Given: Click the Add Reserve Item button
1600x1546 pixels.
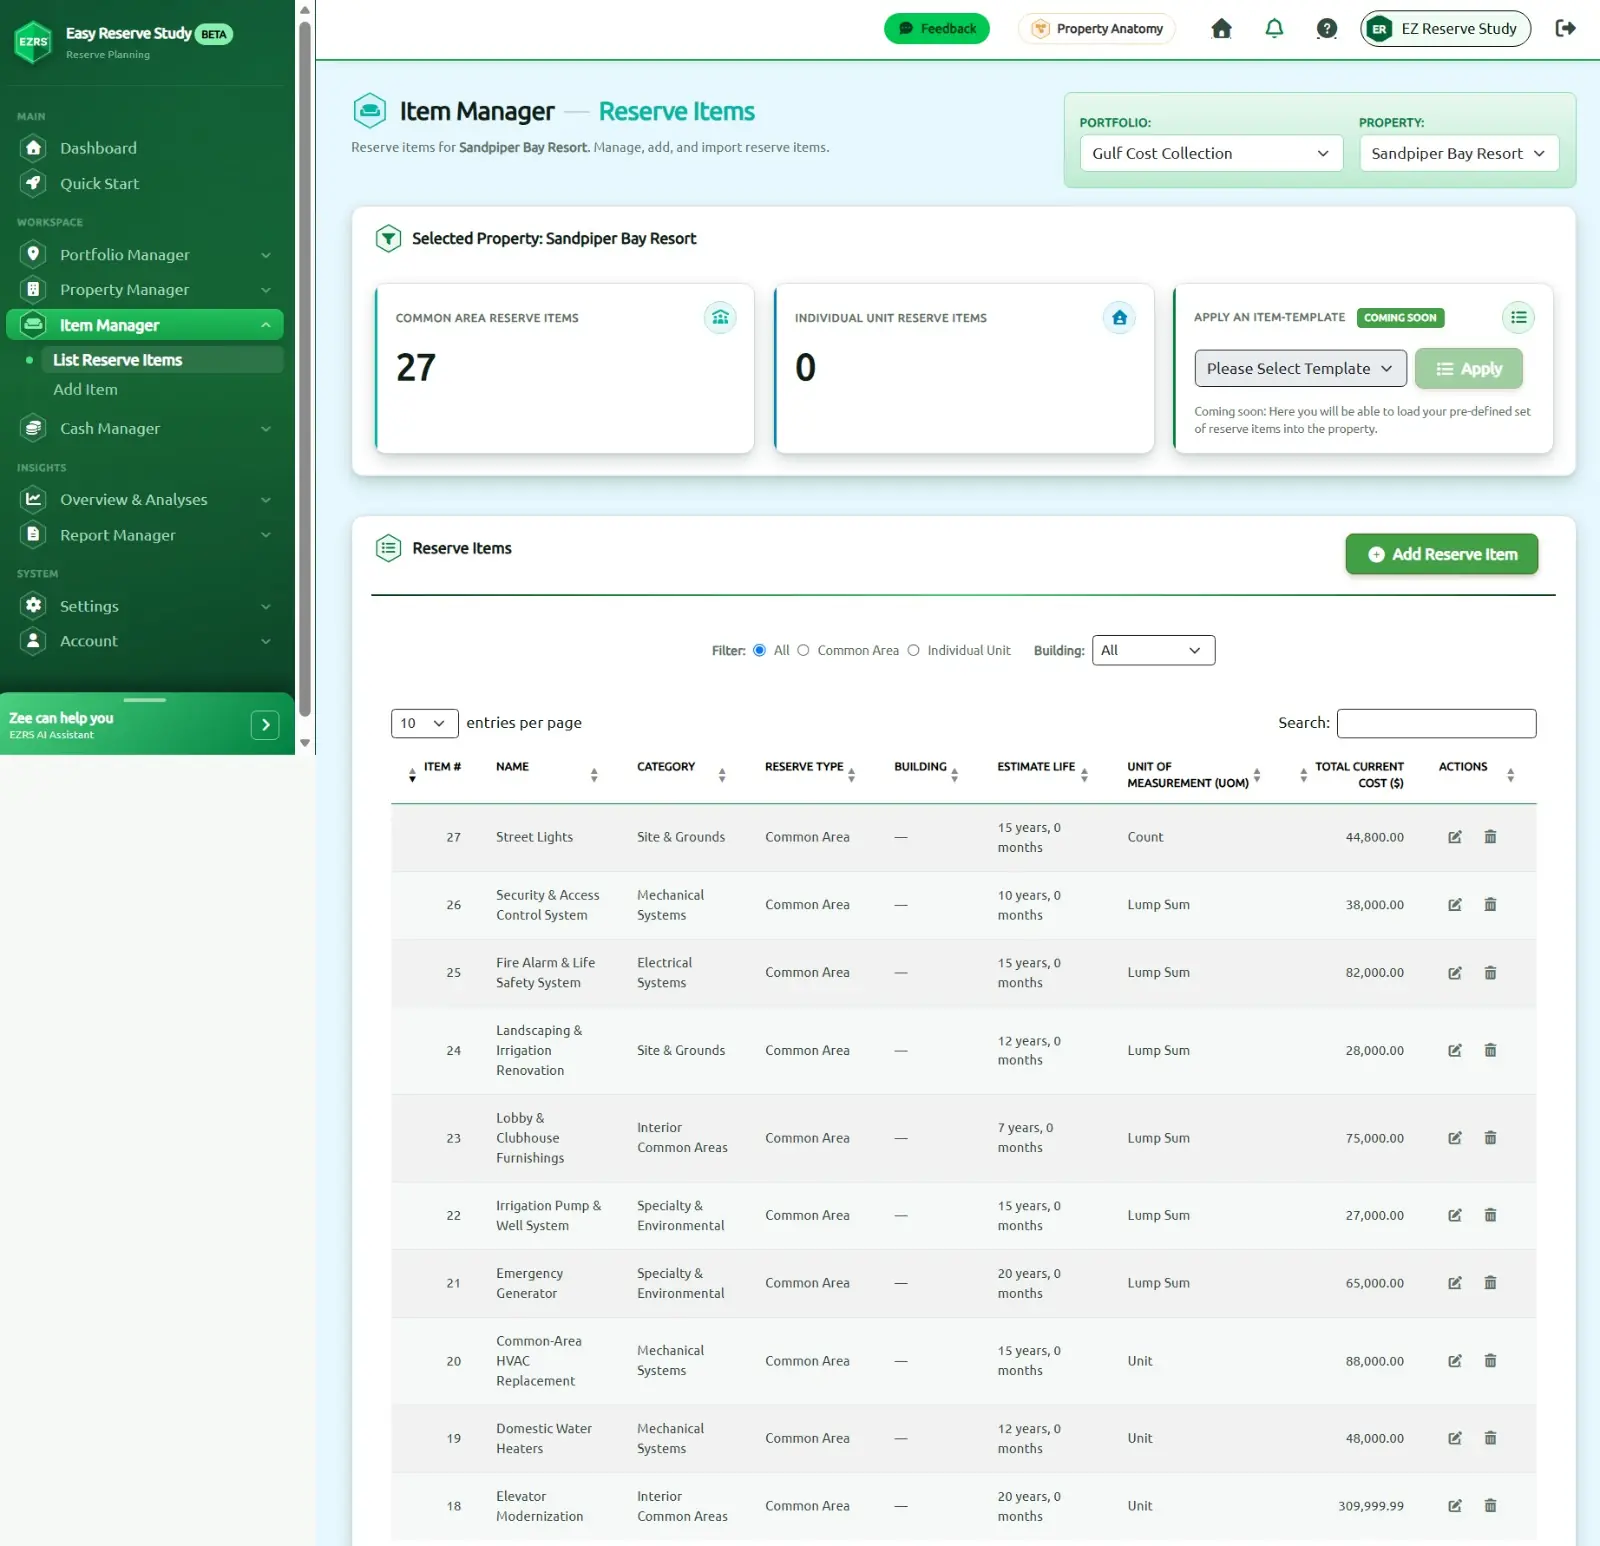Looking at the screenshot, I should pos(1441,554).
